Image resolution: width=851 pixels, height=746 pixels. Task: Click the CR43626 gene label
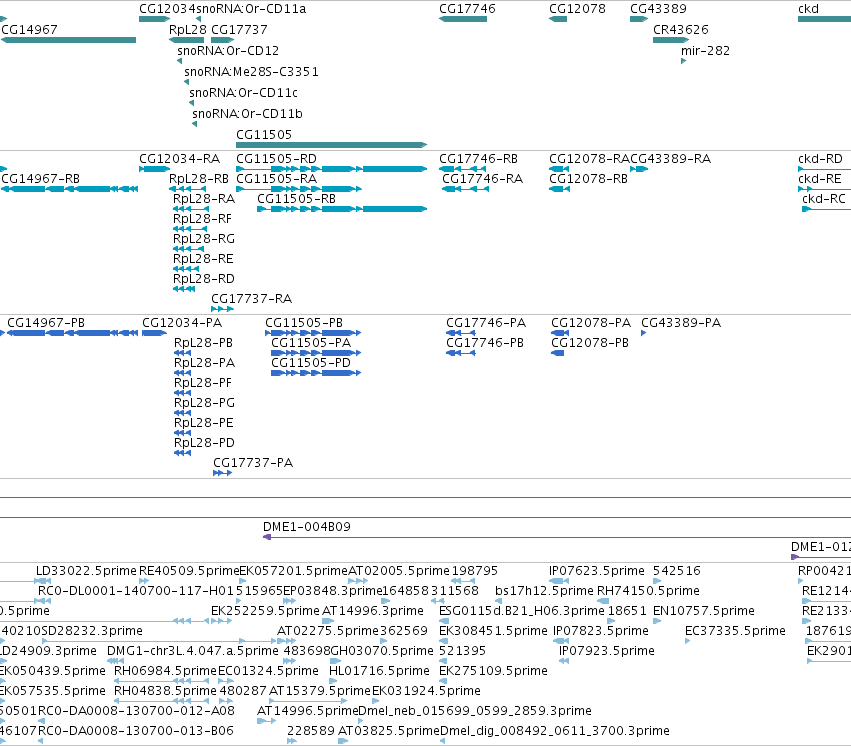(x=681, y=29)
